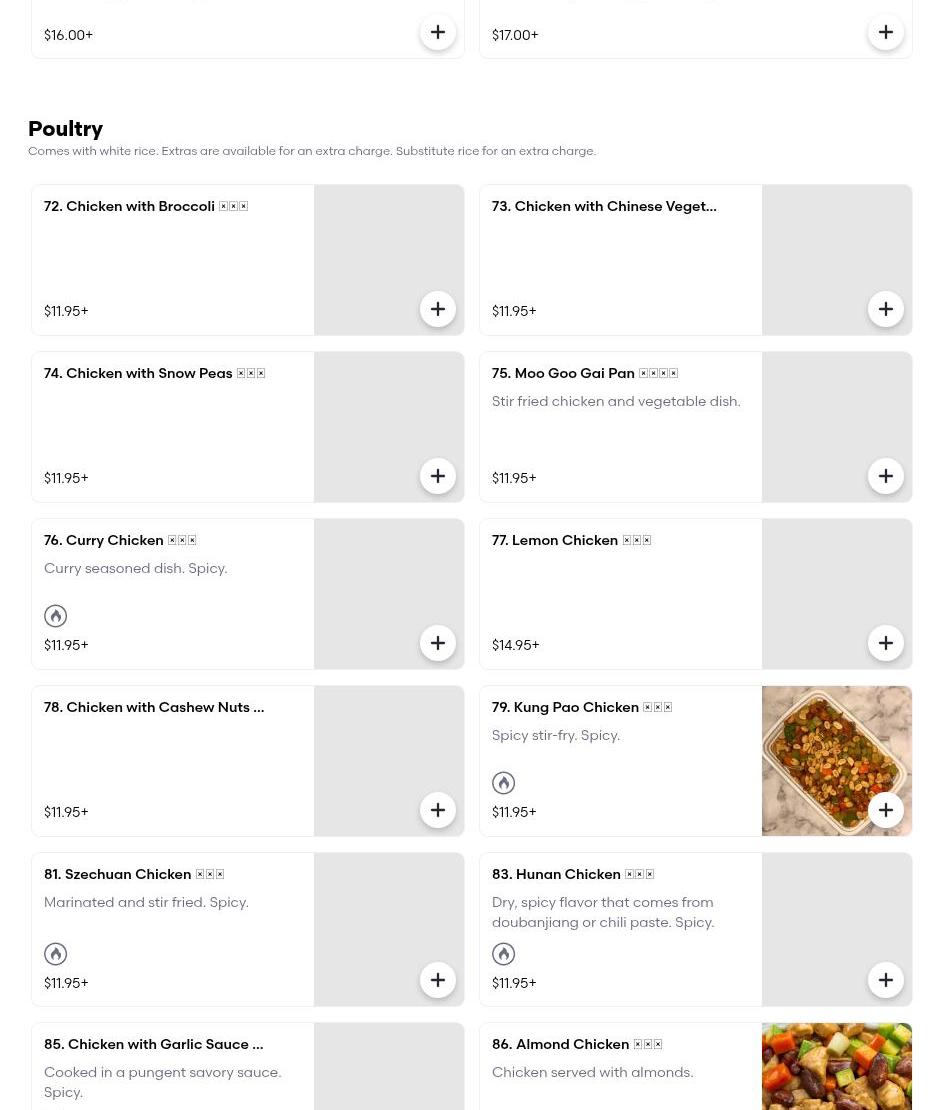Open the 85. Chicken with Garlic Sauce item
The height and width of the screenshot is (1110, 940).
[x=153, y=1044]
